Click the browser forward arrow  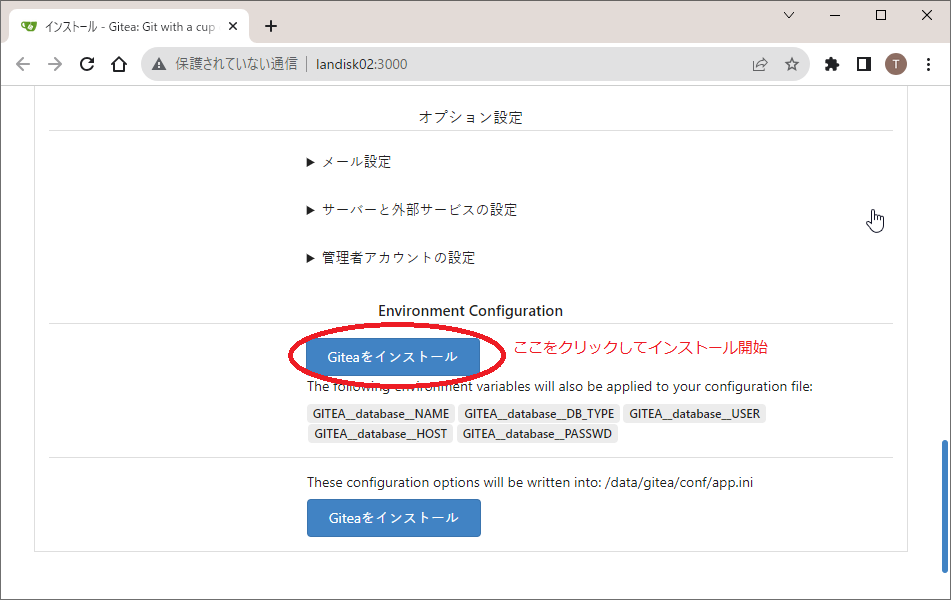pyautogui.click(x=55, y=64)
